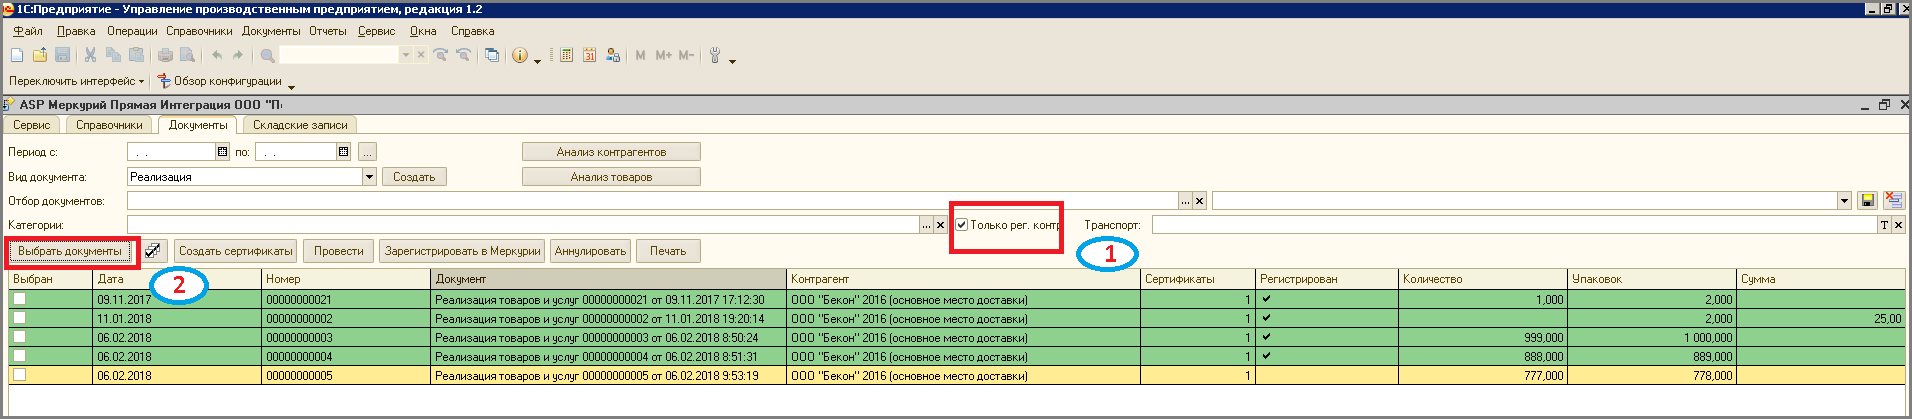This screenshot has width=1912, height=419.
Task: Click the Print preview icon
Action: pos(187,55)
